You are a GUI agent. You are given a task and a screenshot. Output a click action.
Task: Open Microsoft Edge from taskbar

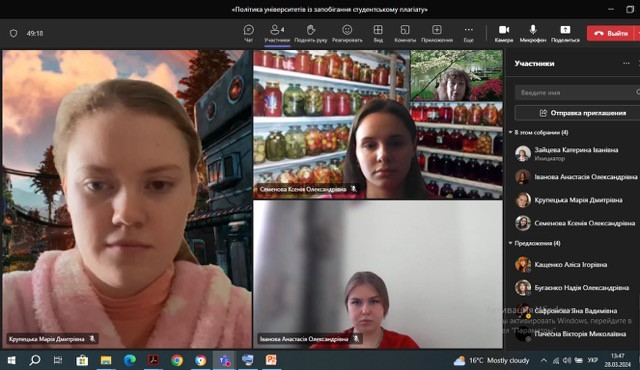coord(130,360)
